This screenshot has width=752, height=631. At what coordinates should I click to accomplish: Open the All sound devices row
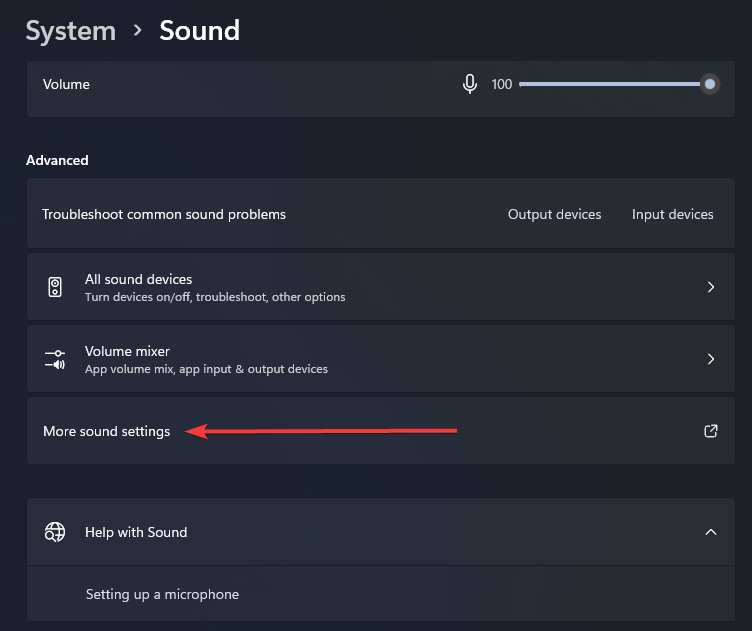tap(381, 287)
